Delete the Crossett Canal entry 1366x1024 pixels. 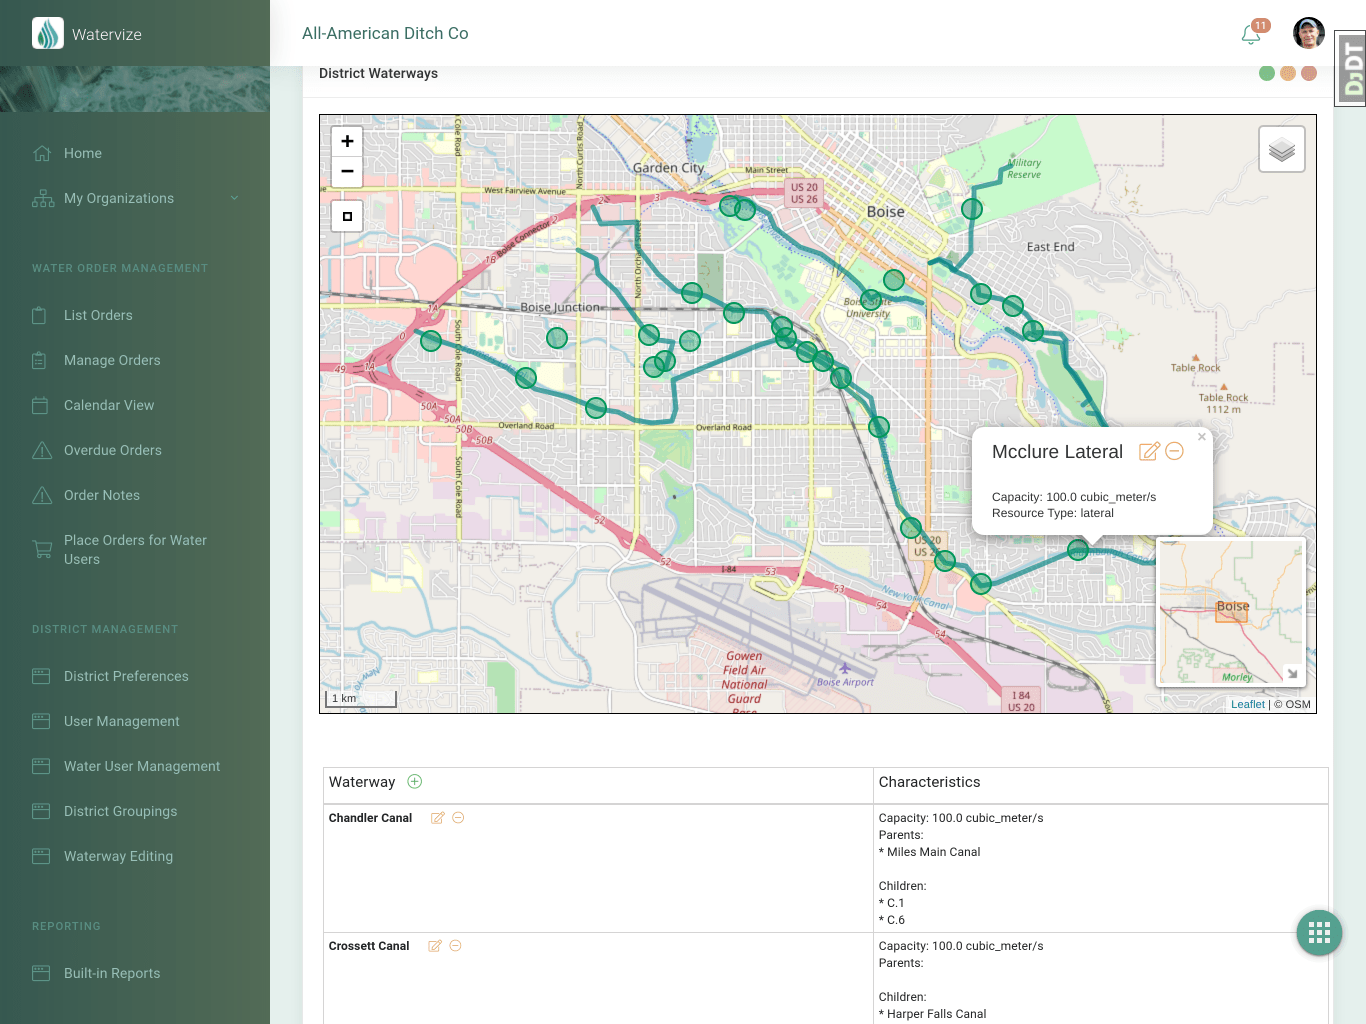click(455, 946)
